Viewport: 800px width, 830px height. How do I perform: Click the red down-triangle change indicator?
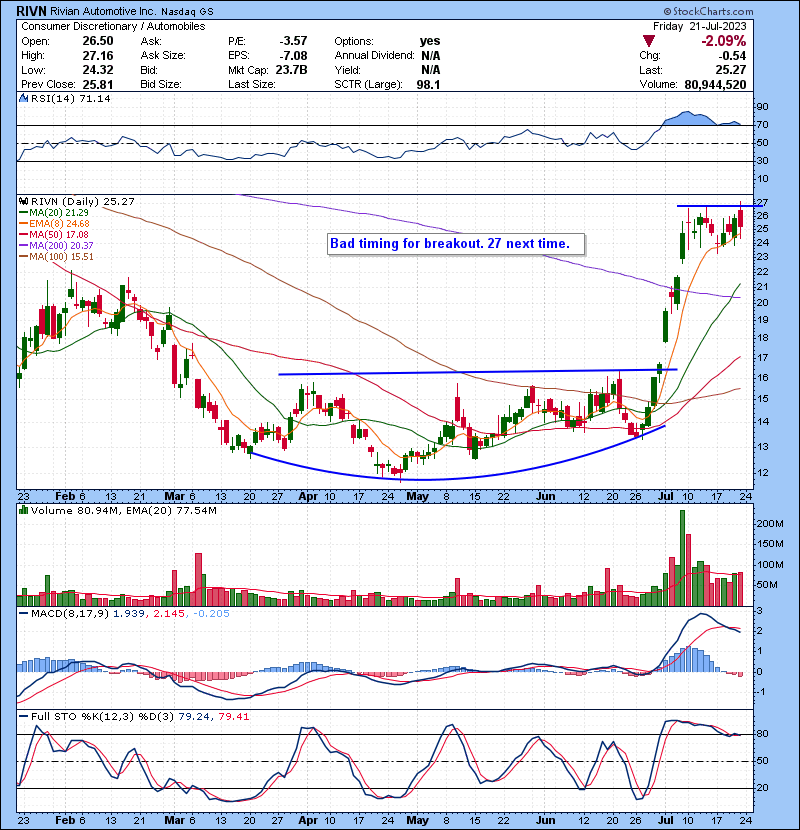649,41
